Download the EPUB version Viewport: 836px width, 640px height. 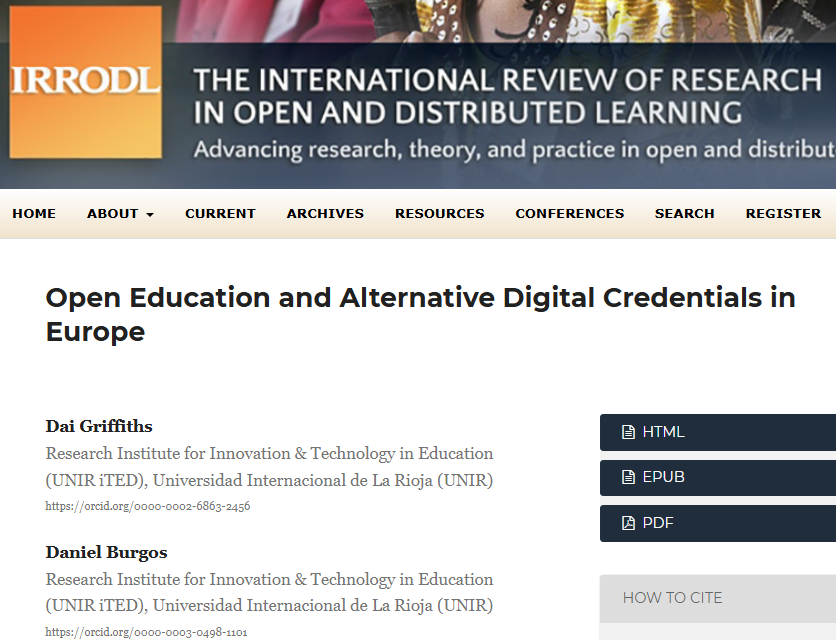[x=664, y=478]
